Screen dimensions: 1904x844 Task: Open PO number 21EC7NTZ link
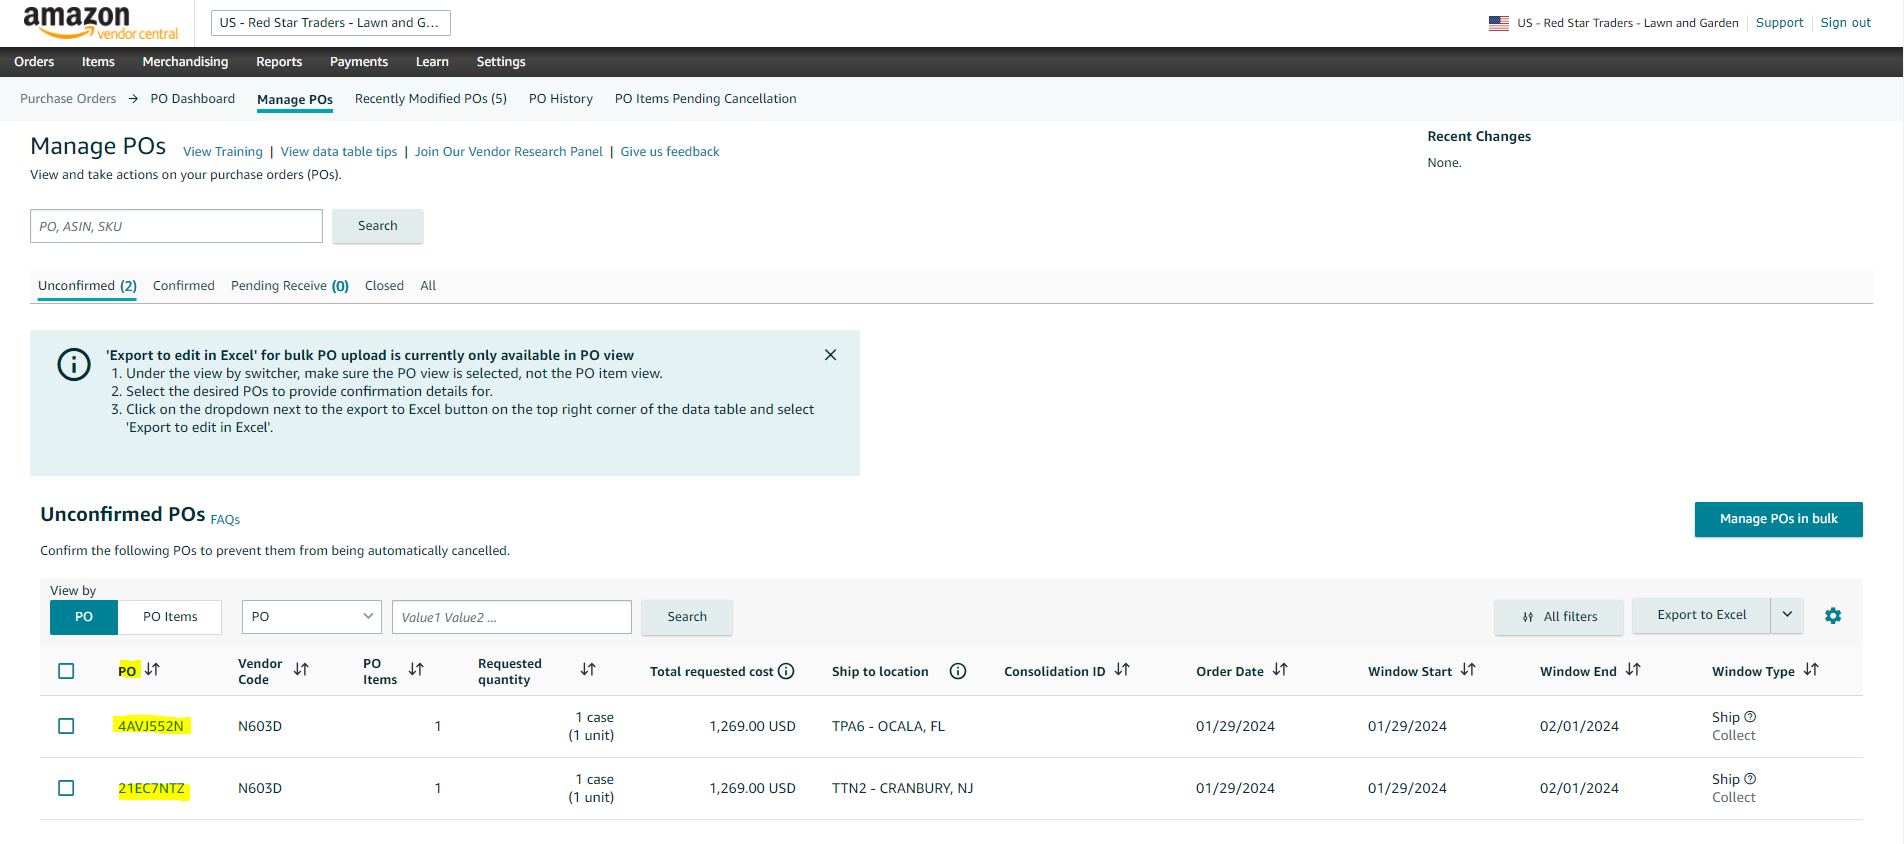tap(152, 788)
